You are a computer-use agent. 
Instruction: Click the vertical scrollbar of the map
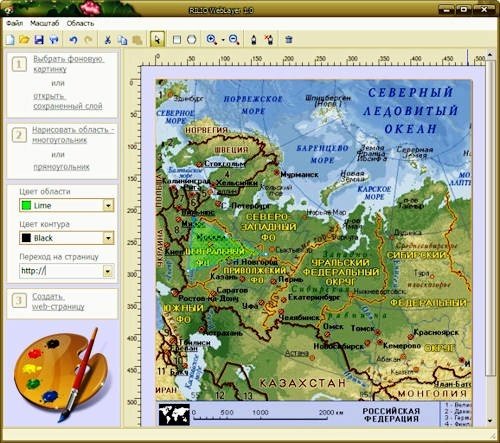(x=490, y=217)
